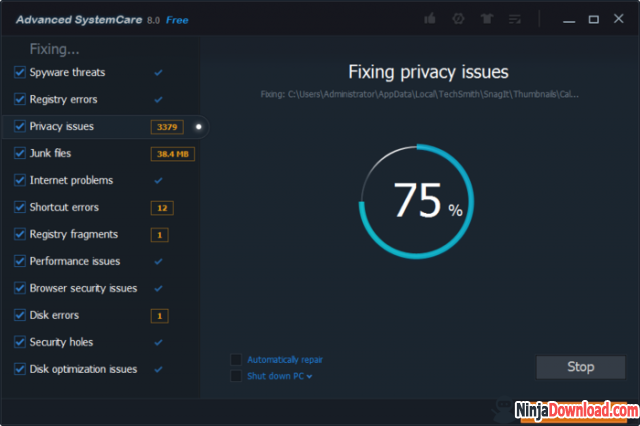
Task: Click the Disk errors 1 count badge
Action: click(x=160, y=315)
